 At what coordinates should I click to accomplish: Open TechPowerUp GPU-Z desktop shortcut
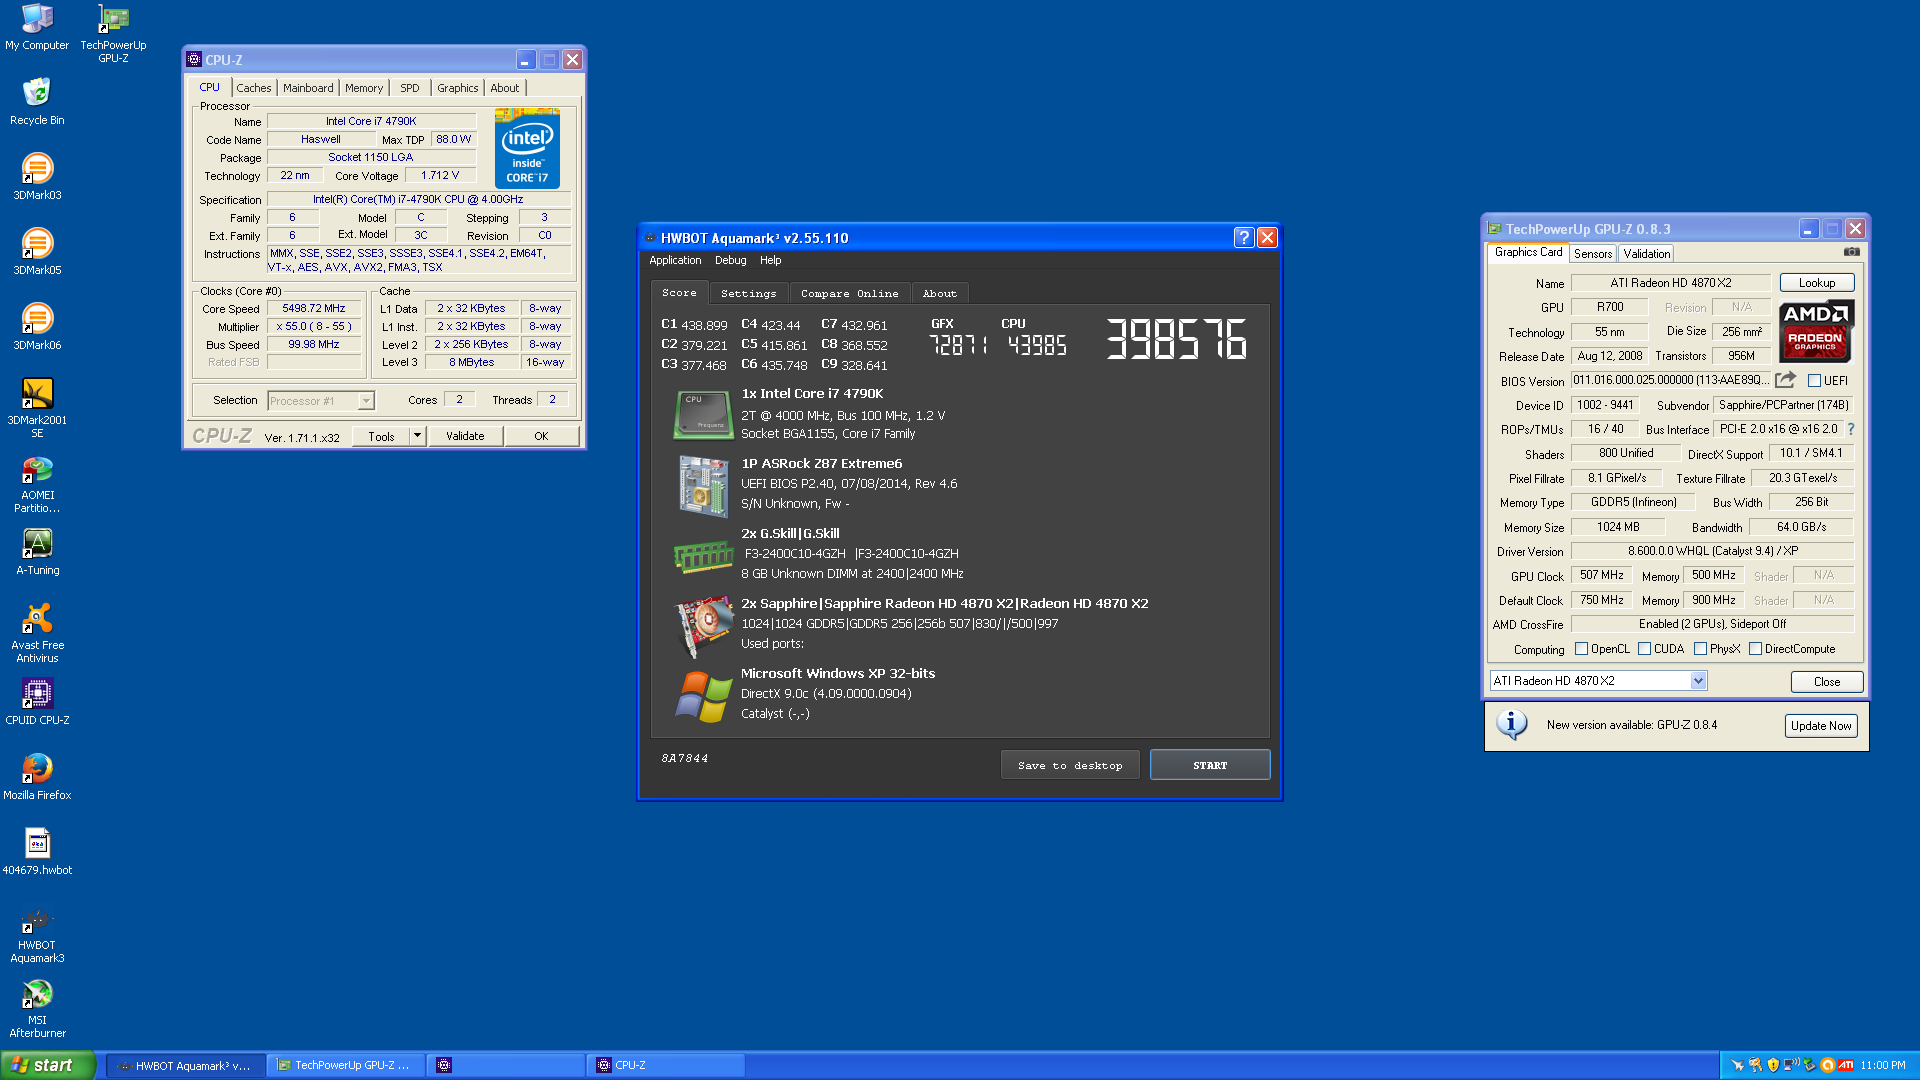click(113, 33)
